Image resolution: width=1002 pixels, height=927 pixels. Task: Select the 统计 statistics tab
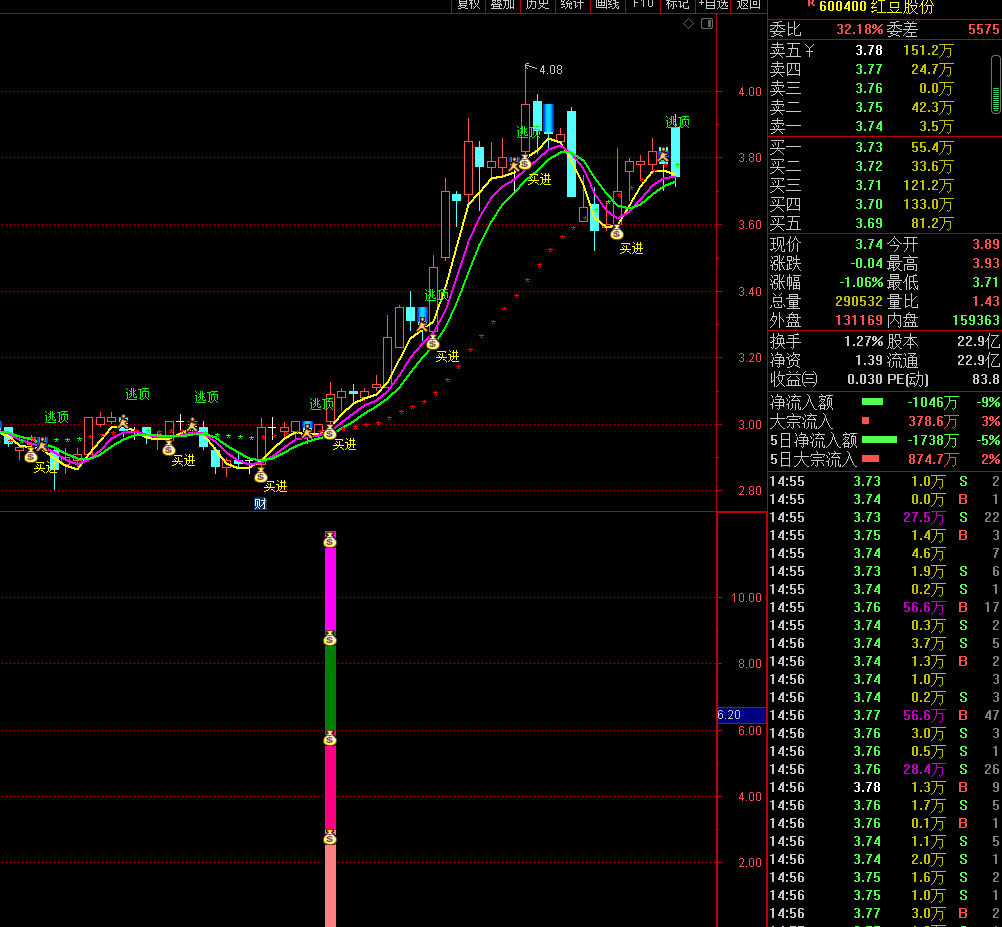click(572, 5)
